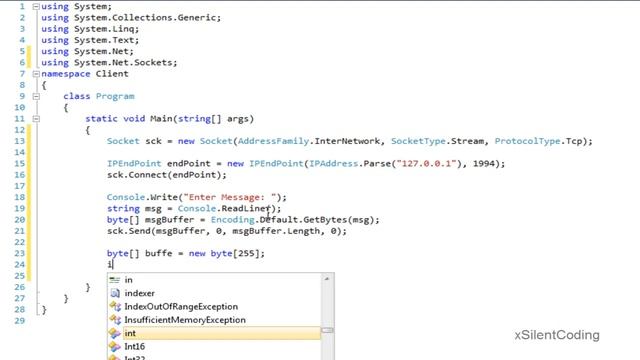Place the cursor after the typed 'i' on line 24
Screen dimensions: 640x360
coord(112,264)
